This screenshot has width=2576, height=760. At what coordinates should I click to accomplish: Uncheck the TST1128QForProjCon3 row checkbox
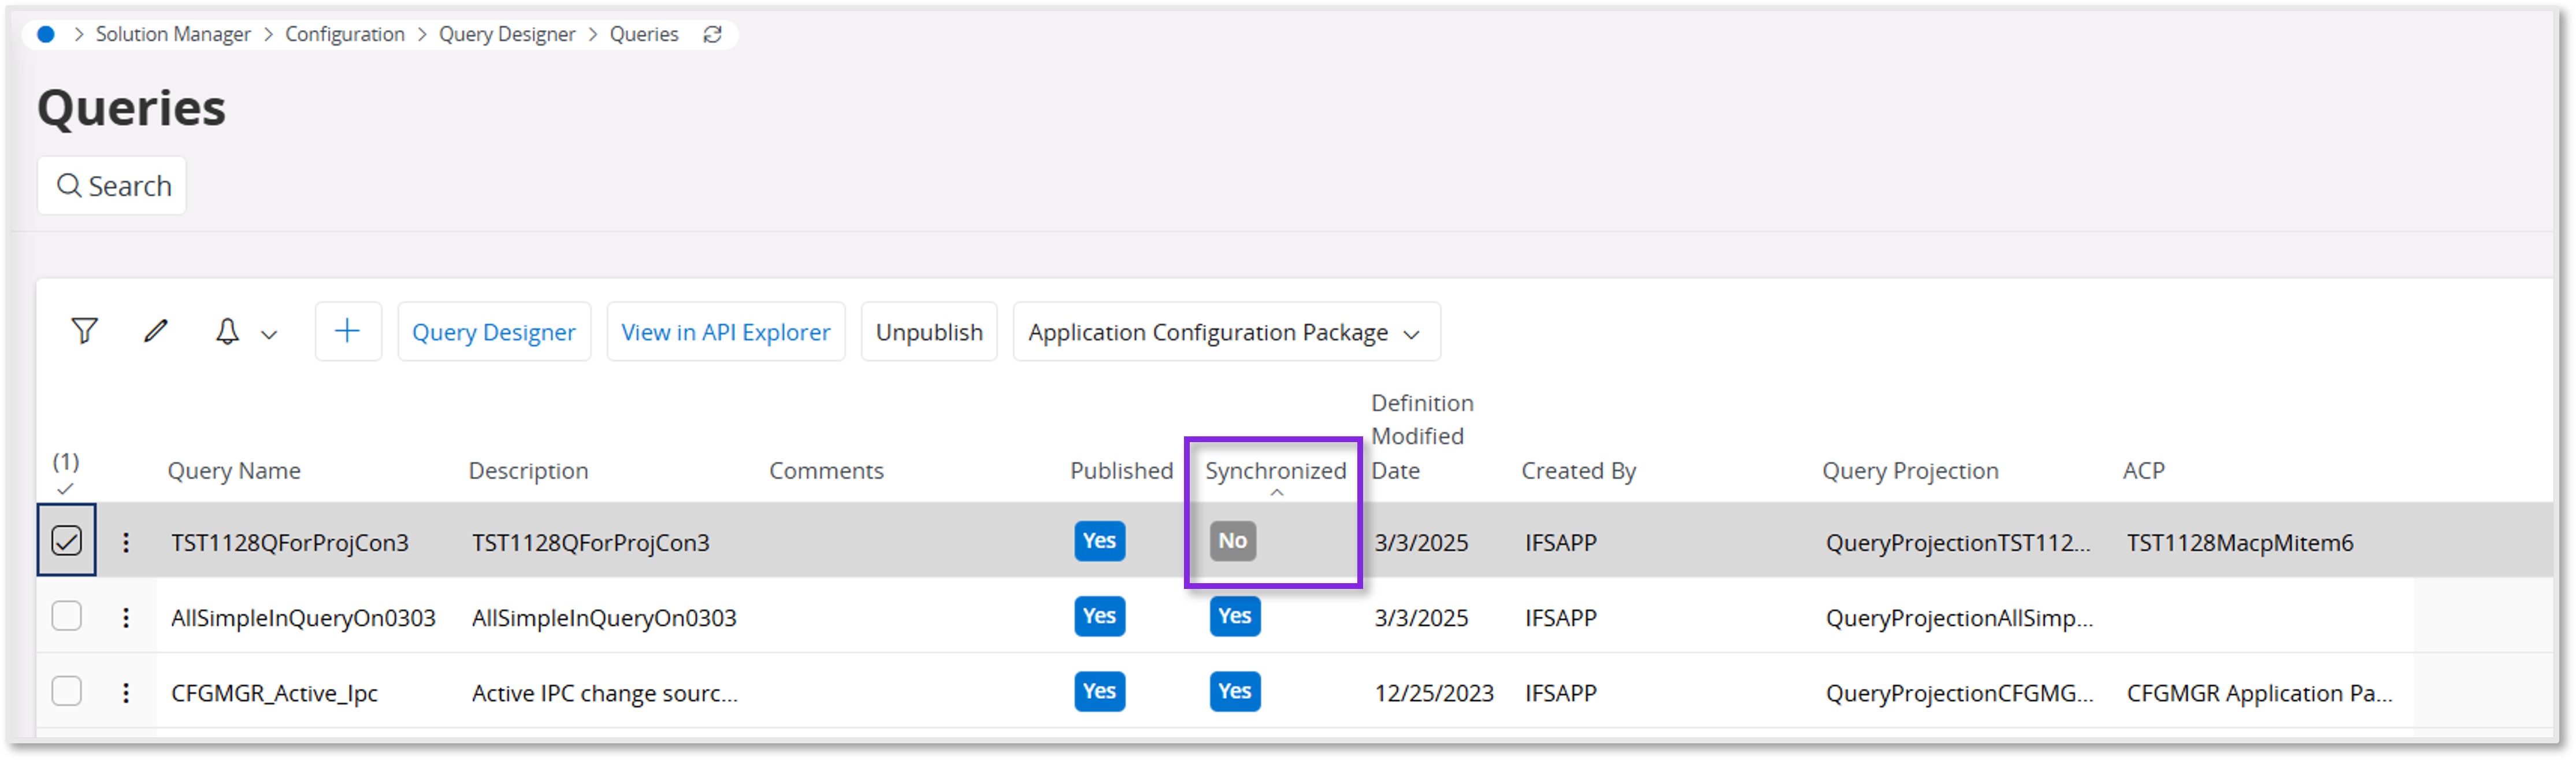click(67, 541)
